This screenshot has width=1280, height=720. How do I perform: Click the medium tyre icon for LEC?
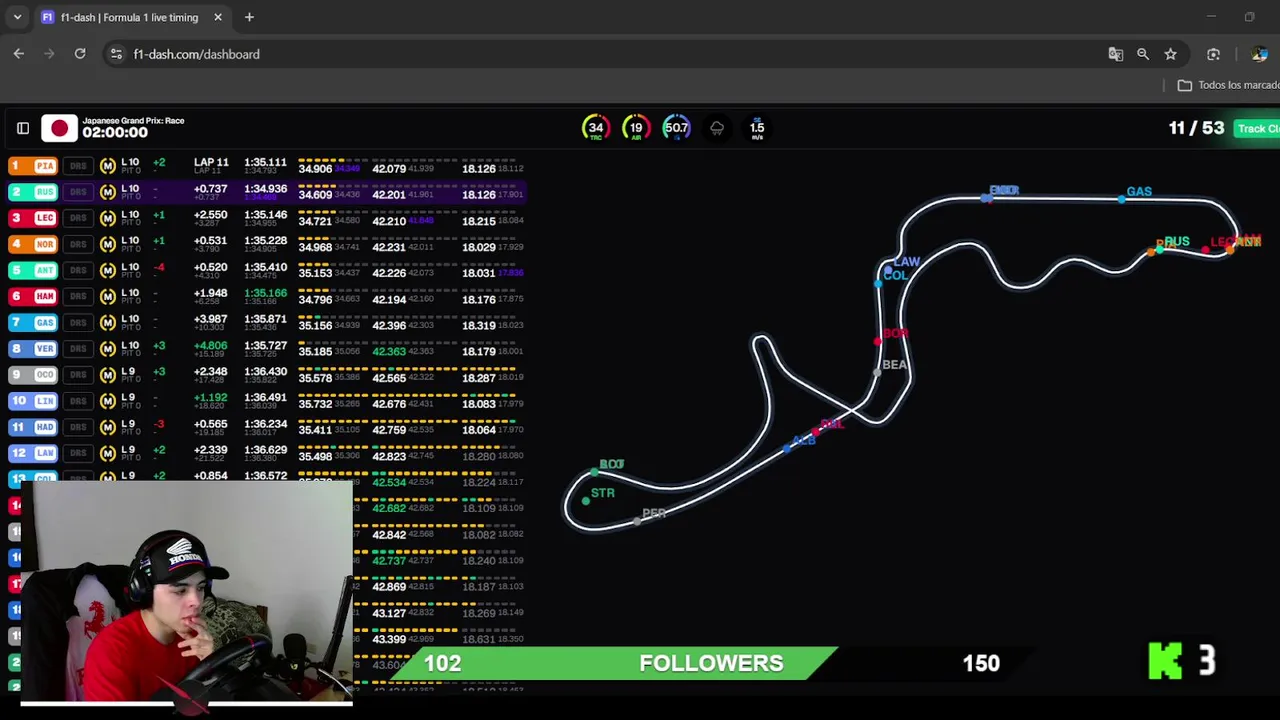pos(108,218)
